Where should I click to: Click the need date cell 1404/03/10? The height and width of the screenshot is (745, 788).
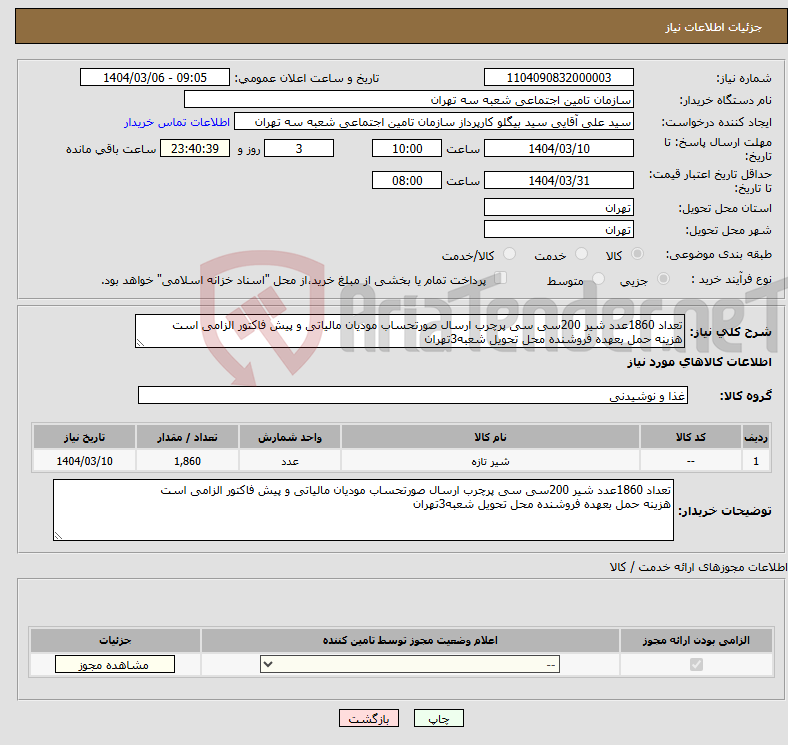point(84,460)
